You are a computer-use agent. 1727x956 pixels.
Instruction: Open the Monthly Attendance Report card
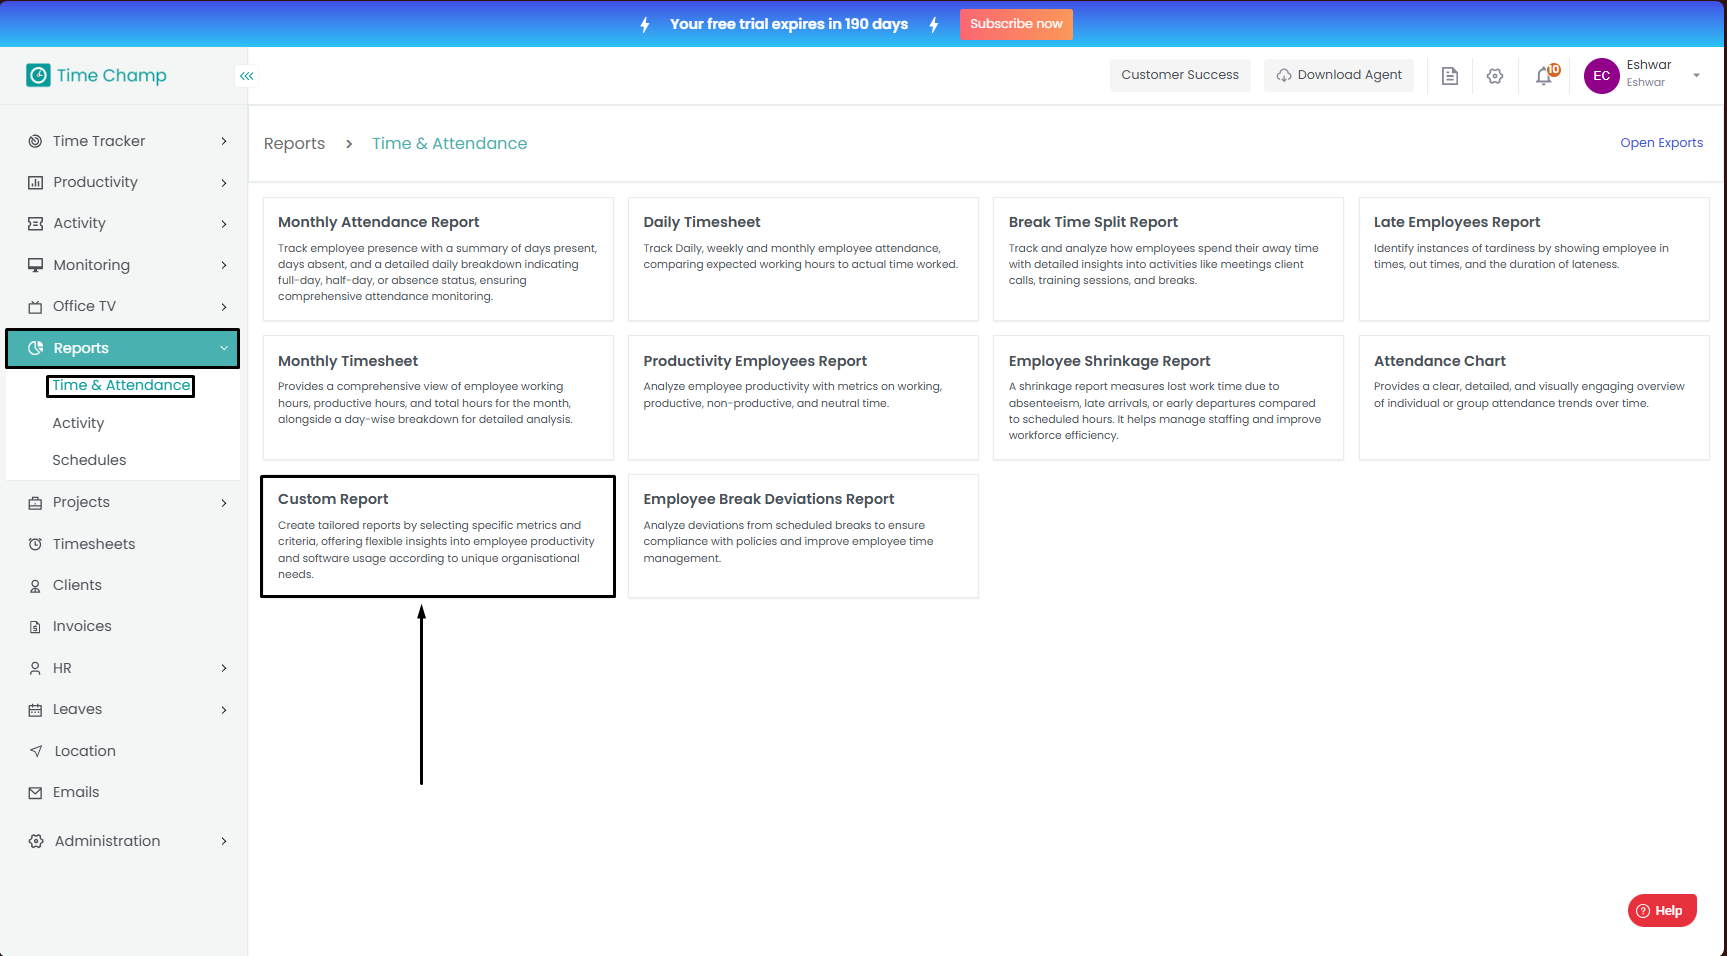click(x=438, y=259)
